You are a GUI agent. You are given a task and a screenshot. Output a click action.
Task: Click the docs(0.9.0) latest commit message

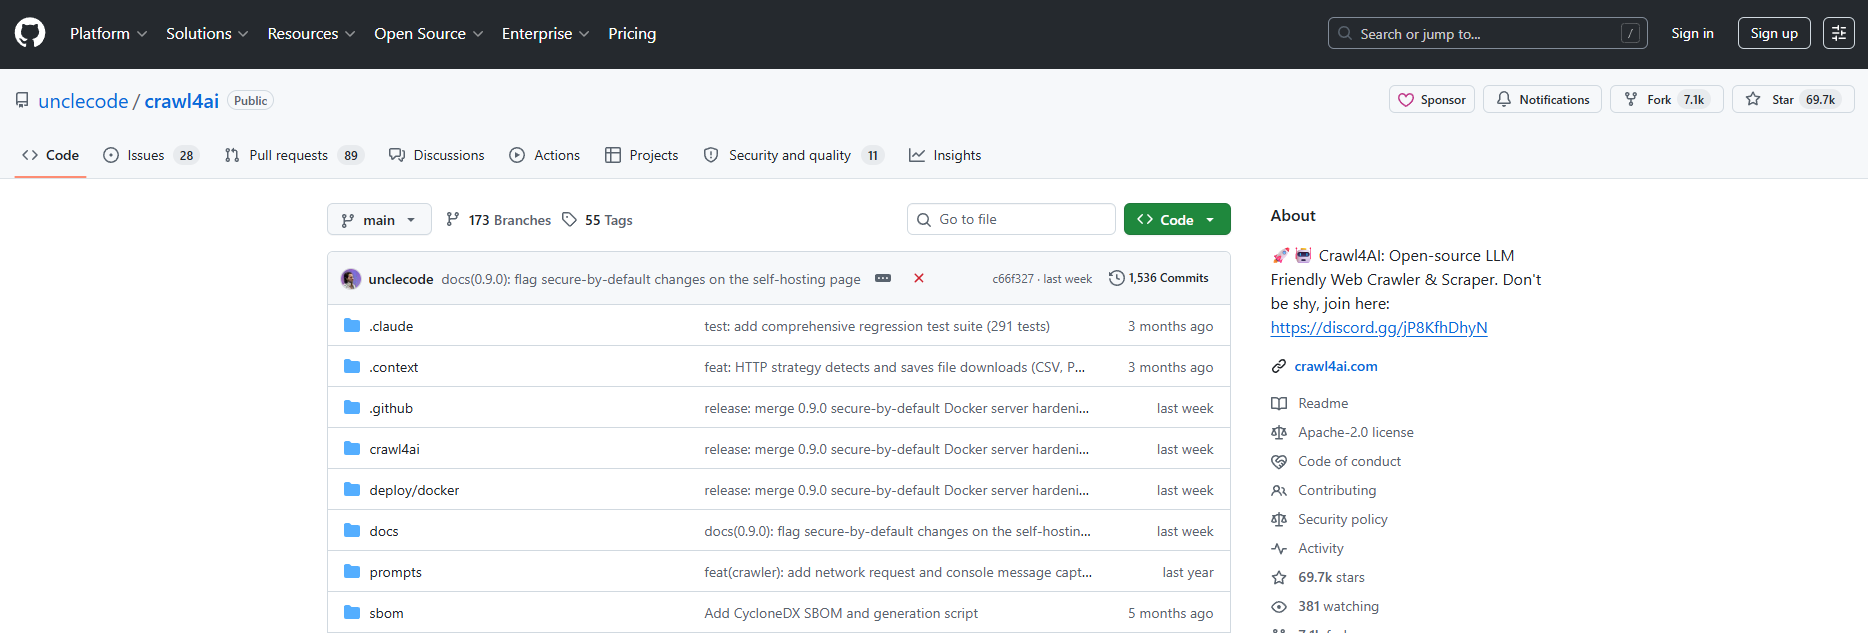(651, 279)
